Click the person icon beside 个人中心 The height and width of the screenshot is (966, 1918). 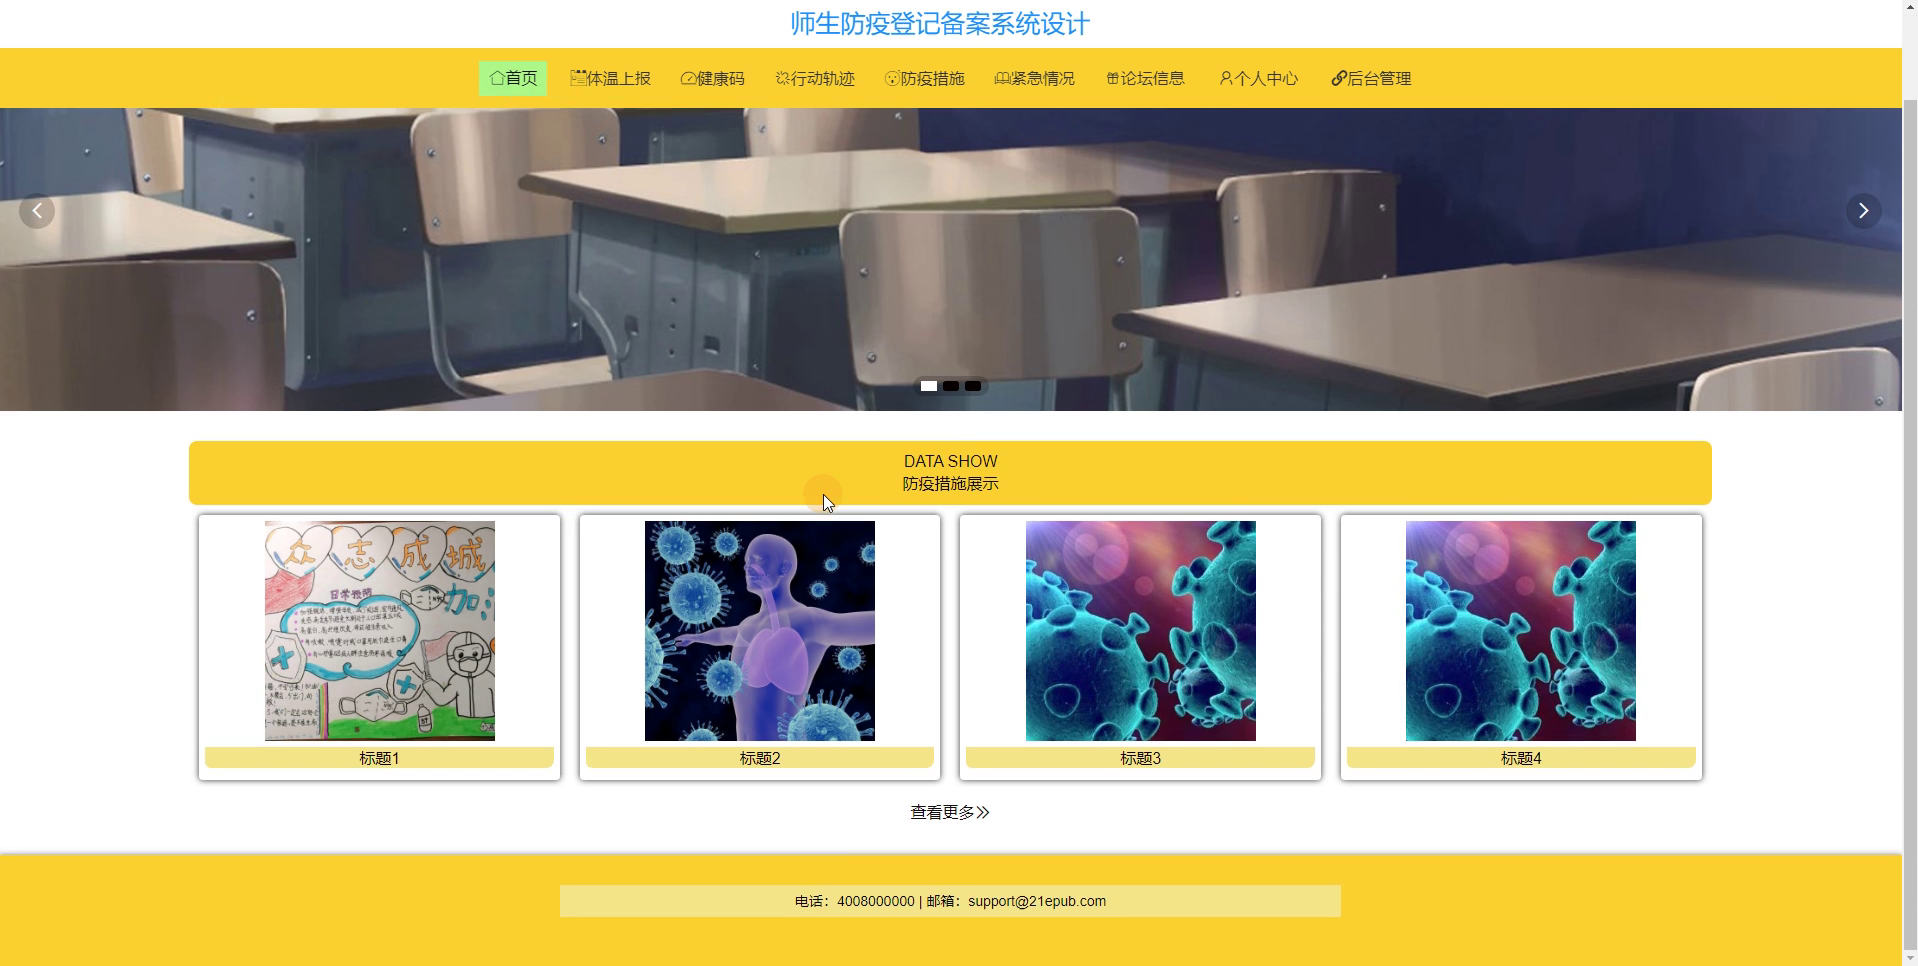tap(1225, 78)
